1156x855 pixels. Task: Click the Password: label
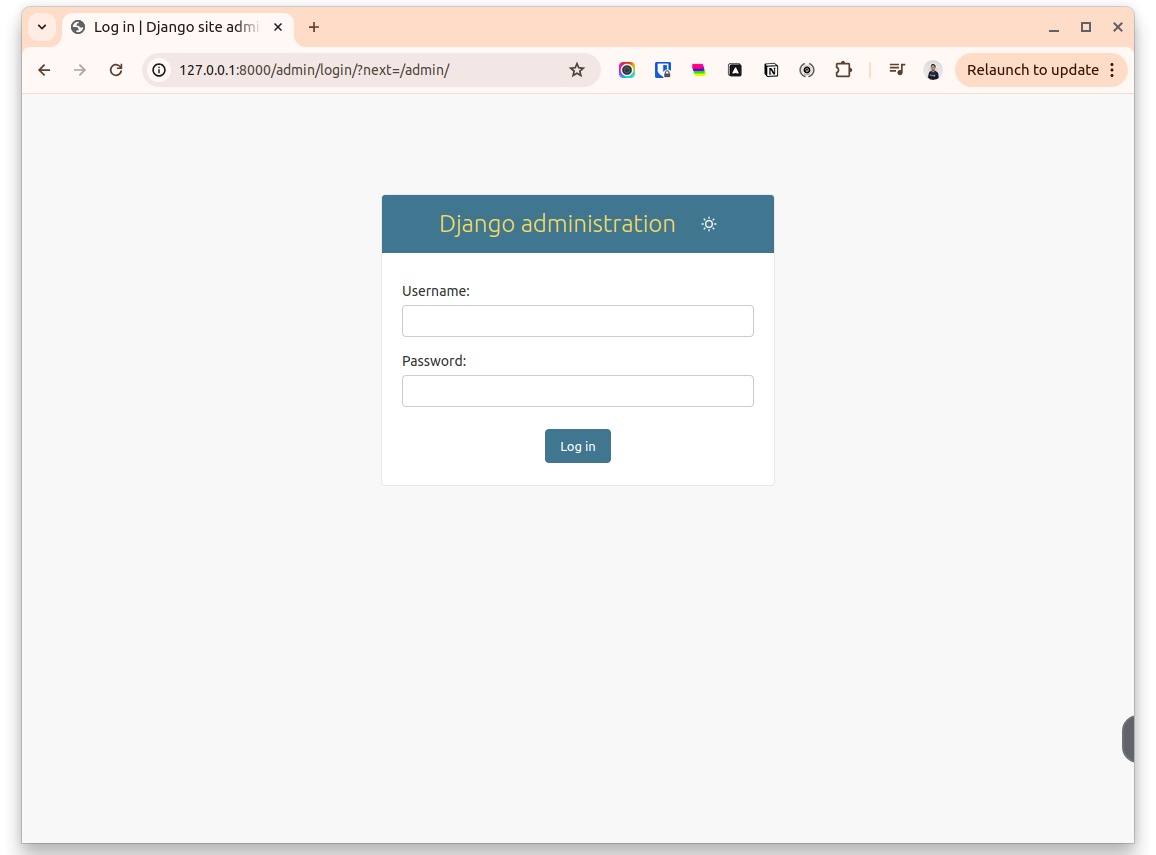[434, 361]
